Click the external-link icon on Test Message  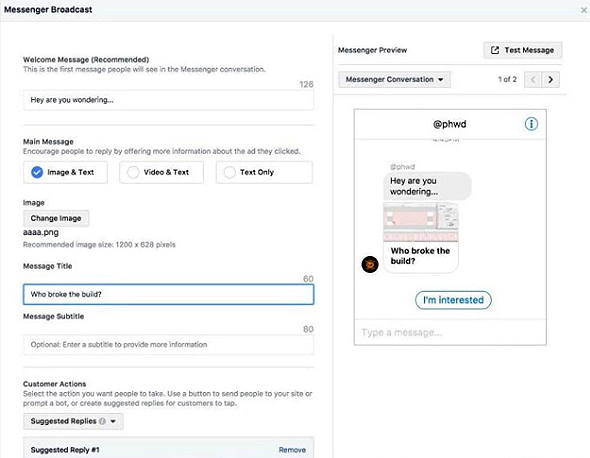(495, 50)
